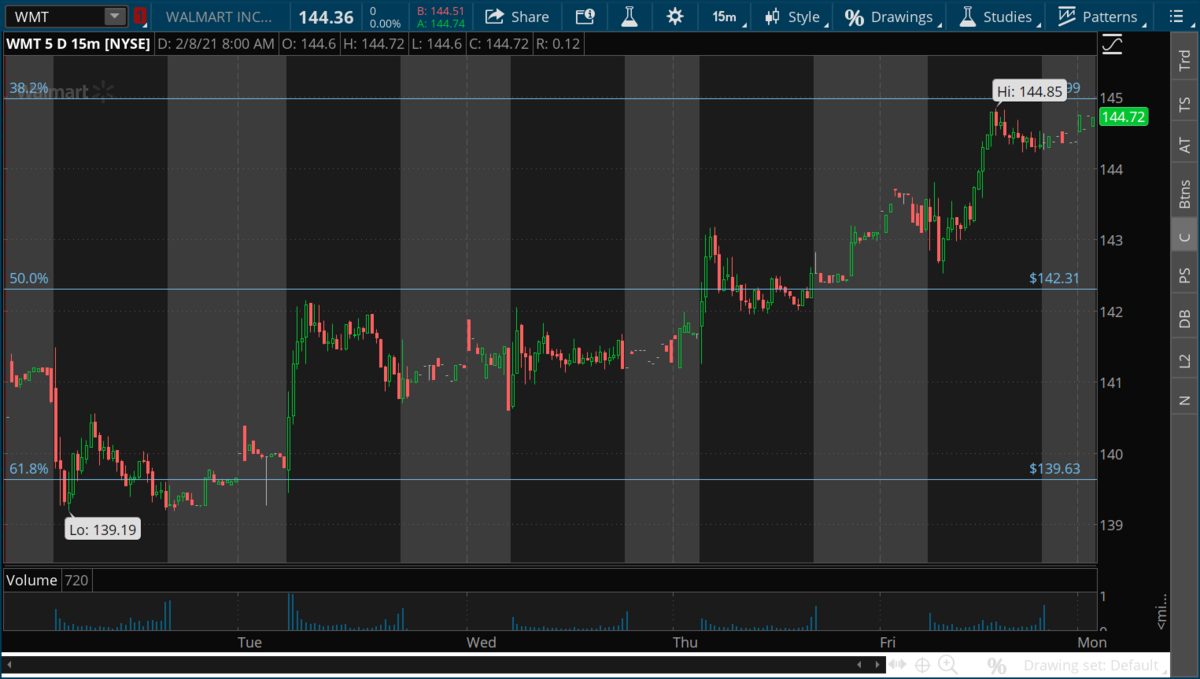Toggle the Trd sidebar panel
Image resolution: width=1200 pixels, height=679 pixels.
click(x=1185, y=60)
